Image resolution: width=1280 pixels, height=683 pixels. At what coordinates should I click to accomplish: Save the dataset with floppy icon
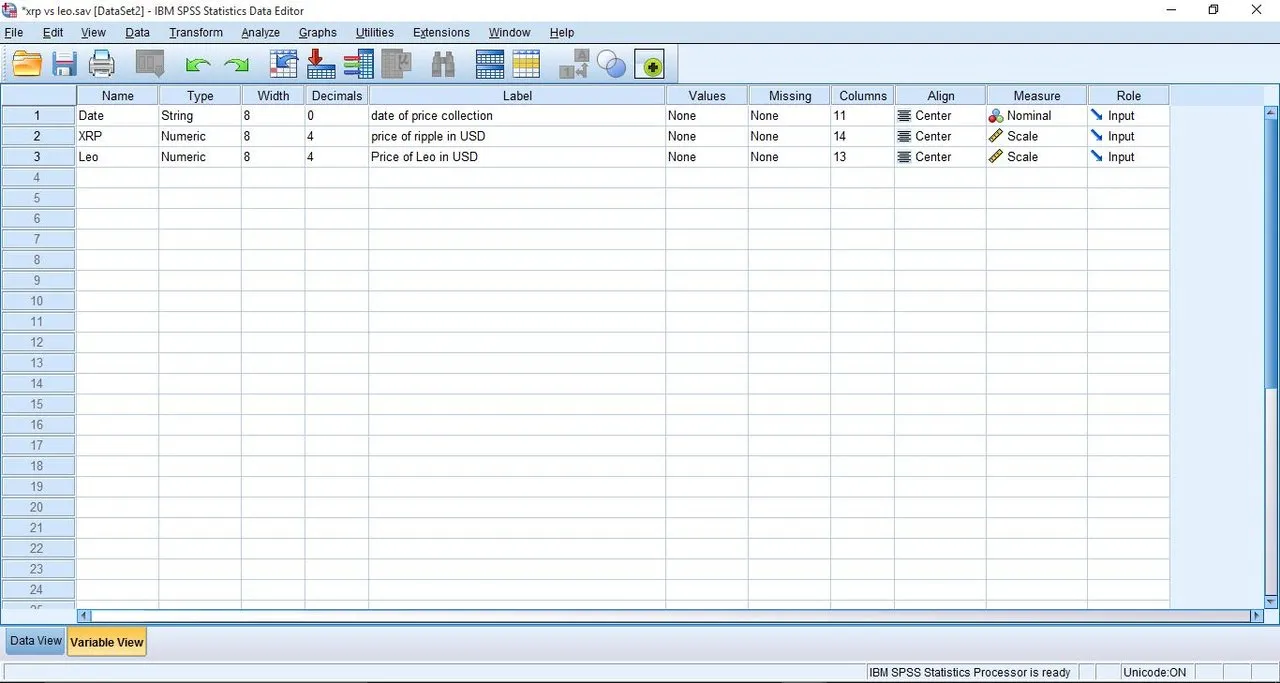click(x=65, y=65)
